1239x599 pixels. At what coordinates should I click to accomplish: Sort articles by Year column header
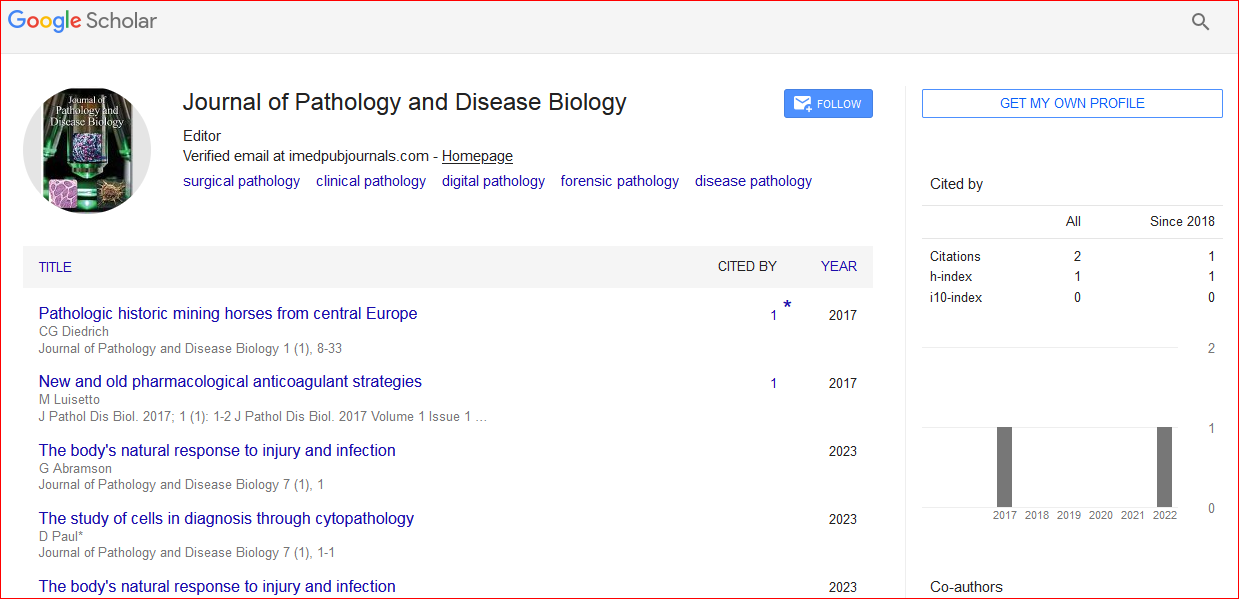point(838,266)
